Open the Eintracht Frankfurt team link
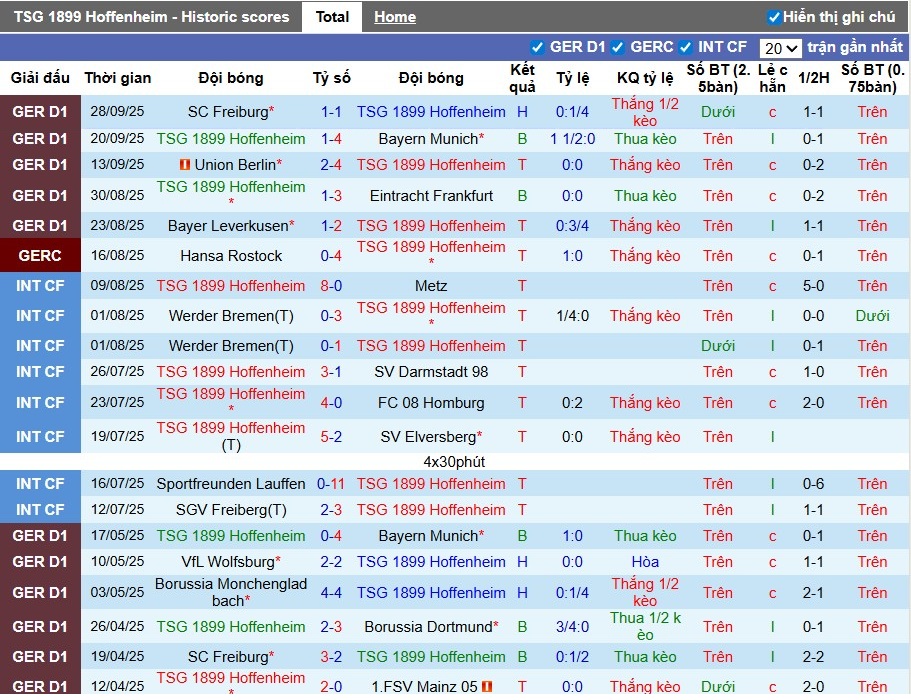The height and width of the screenshot is (700, 911). [431, 196]
